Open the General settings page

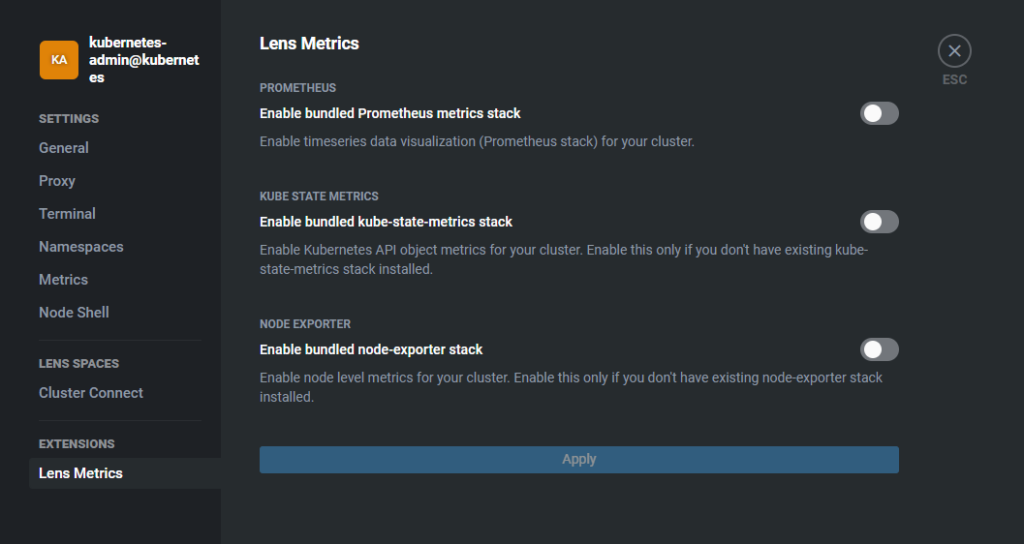click(63, 148)
